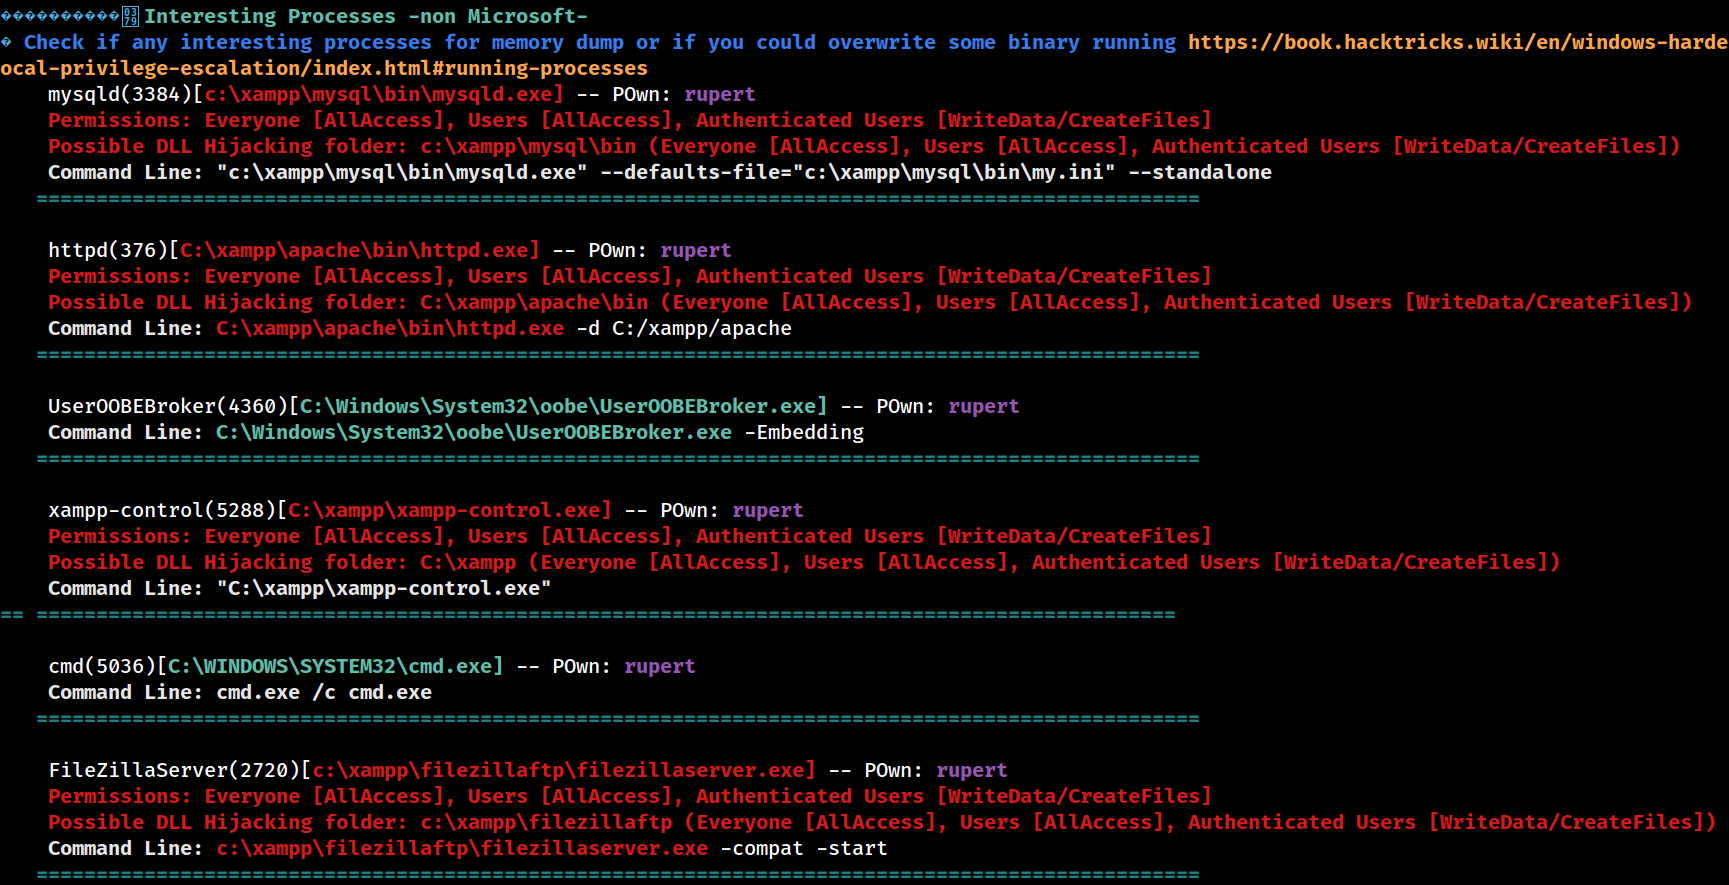Image resolution: width=1729 pixels, height=885 pixels.
Task: Click the Permissions line under mysqld
Action: pos(630,120)
